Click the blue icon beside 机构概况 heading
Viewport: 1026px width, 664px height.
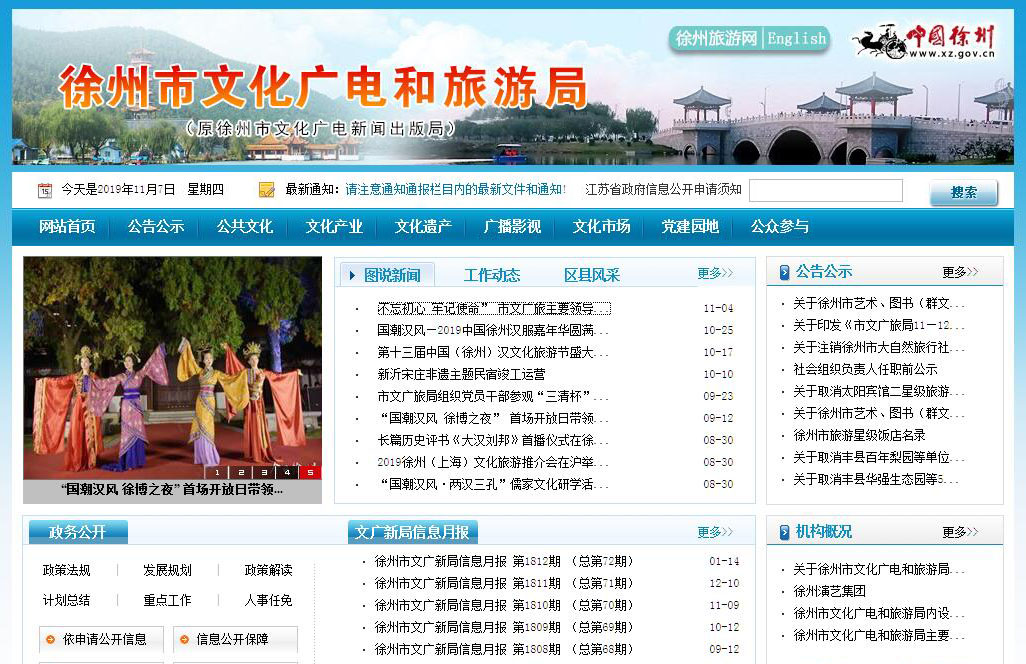pos(783,532)
